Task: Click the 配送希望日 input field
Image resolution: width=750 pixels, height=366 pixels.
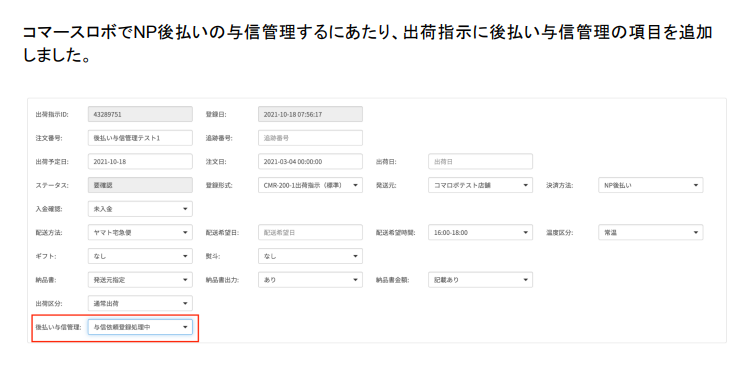Action: coord(310,233)
